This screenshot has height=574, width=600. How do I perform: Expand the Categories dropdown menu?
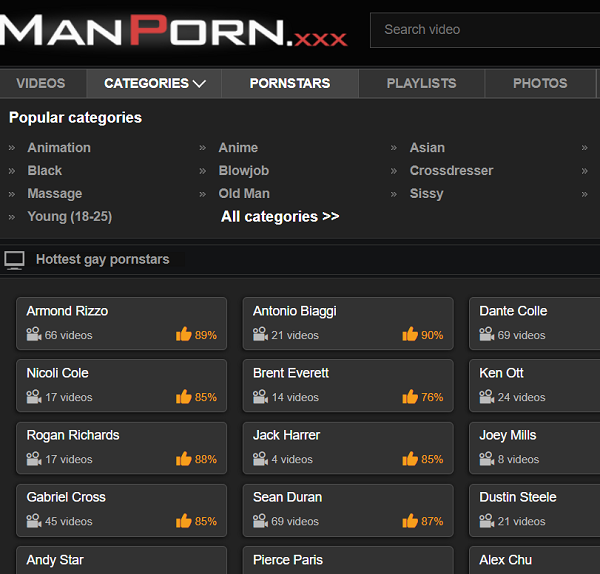[154, 83]
